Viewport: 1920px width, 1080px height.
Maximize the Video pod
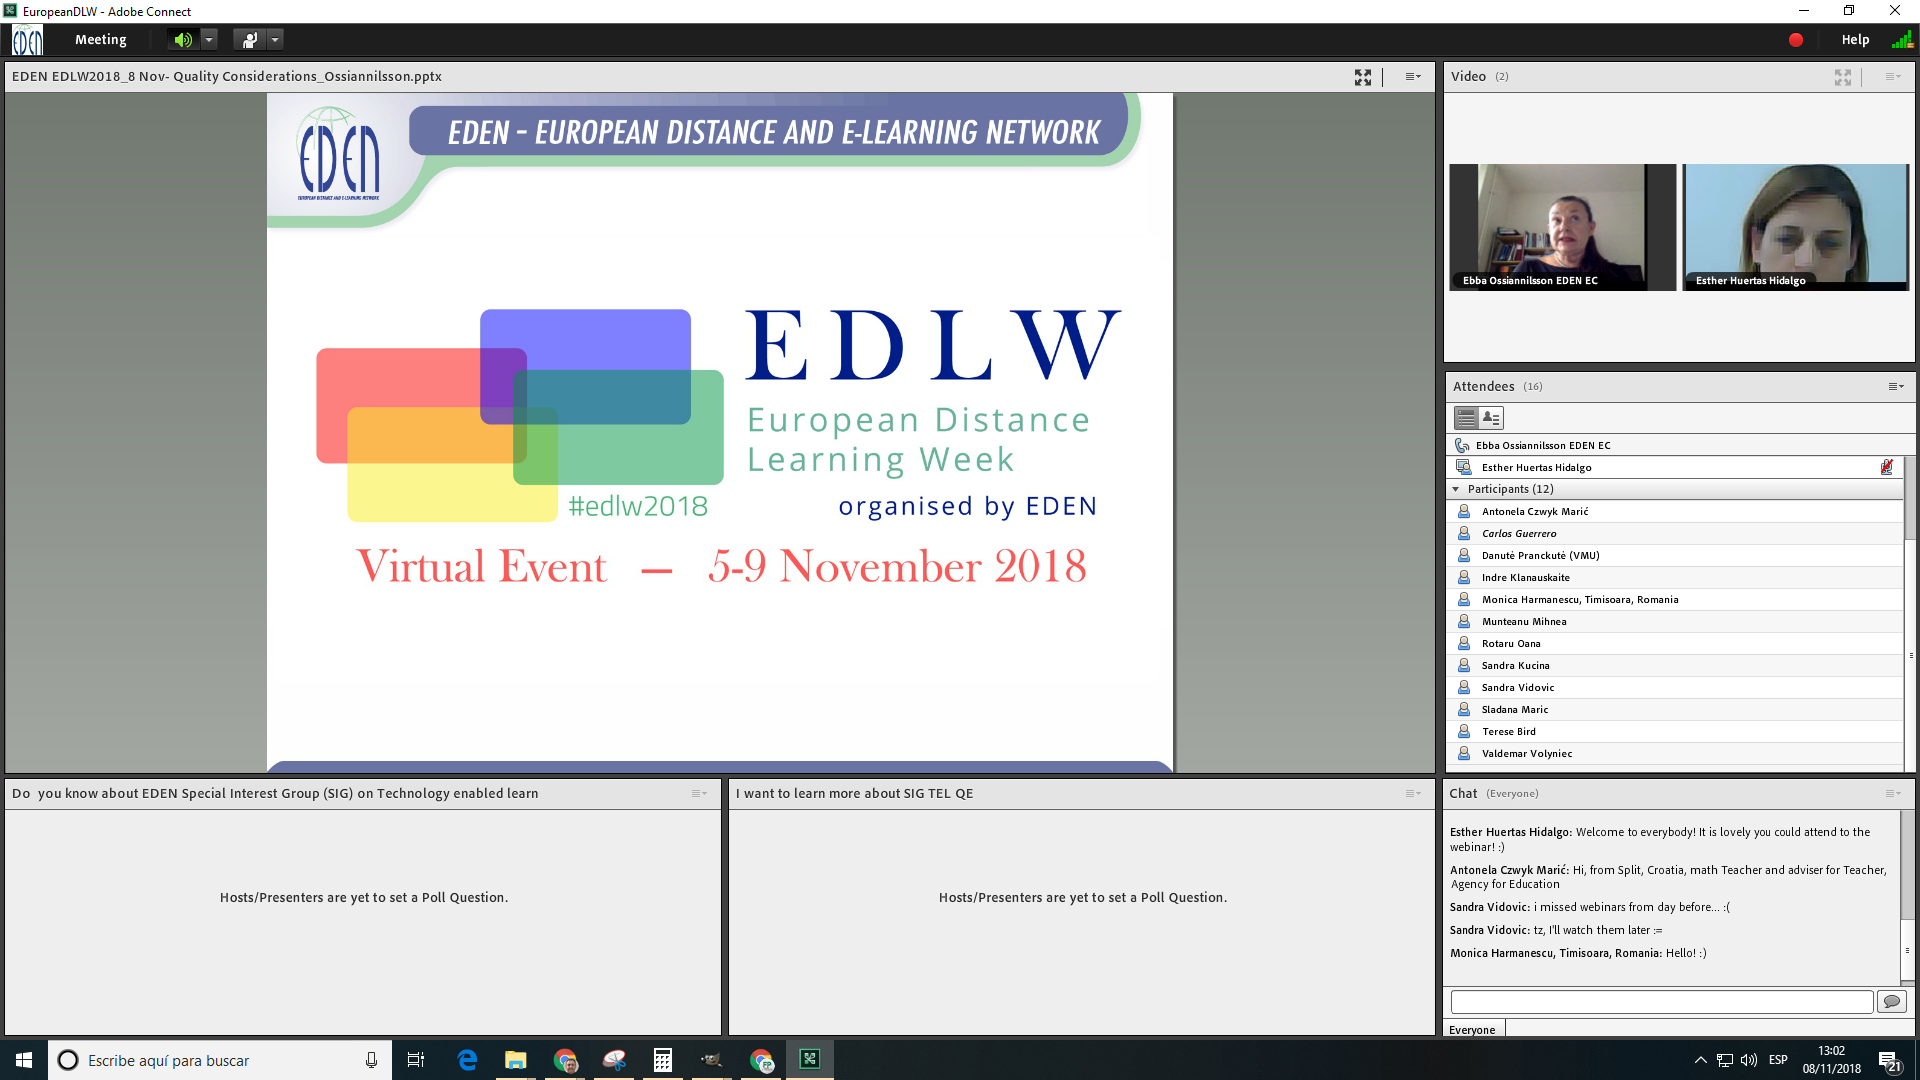[x=1843, y=77]
